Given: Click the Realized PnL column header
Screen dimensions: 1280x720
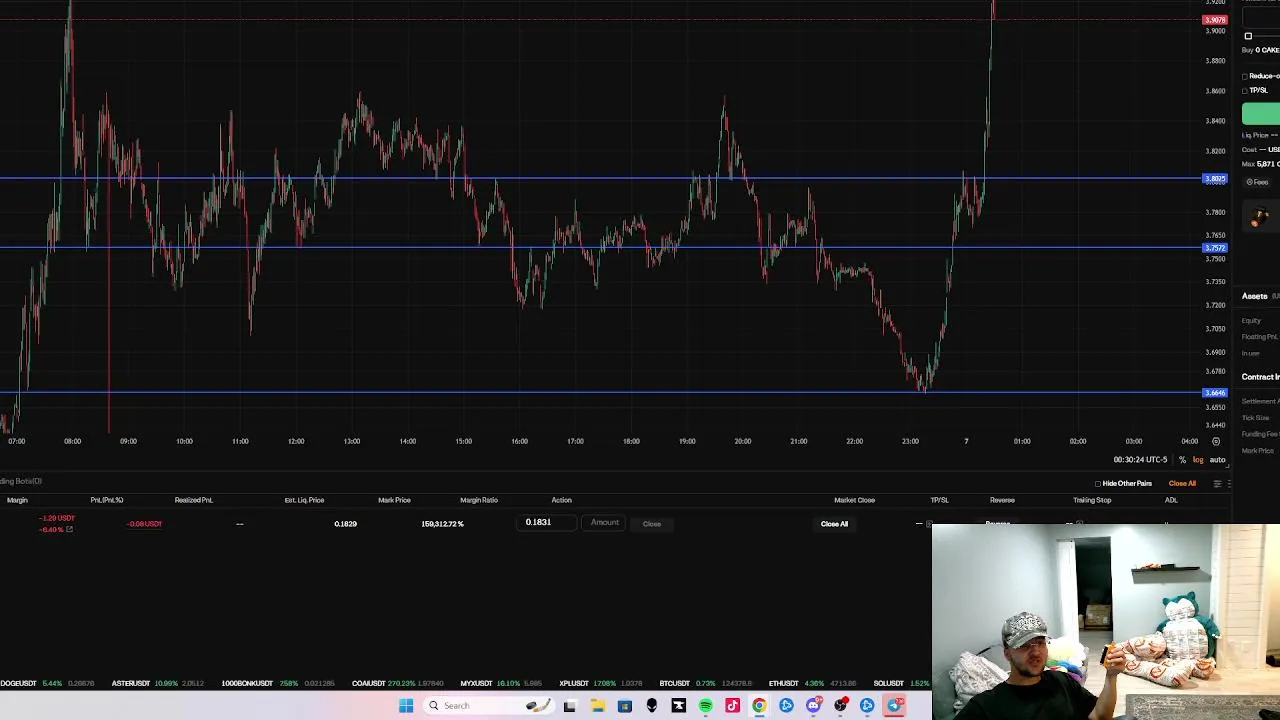Looking at the screenshot, I should coord(194,500).
